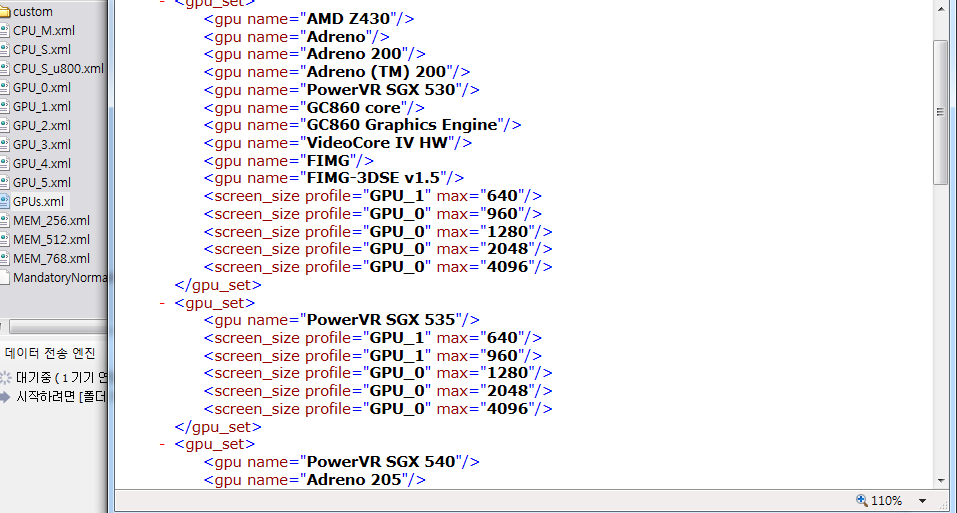Select the CPU_S.xml file
957x513 pixels.
pos(42,49)
